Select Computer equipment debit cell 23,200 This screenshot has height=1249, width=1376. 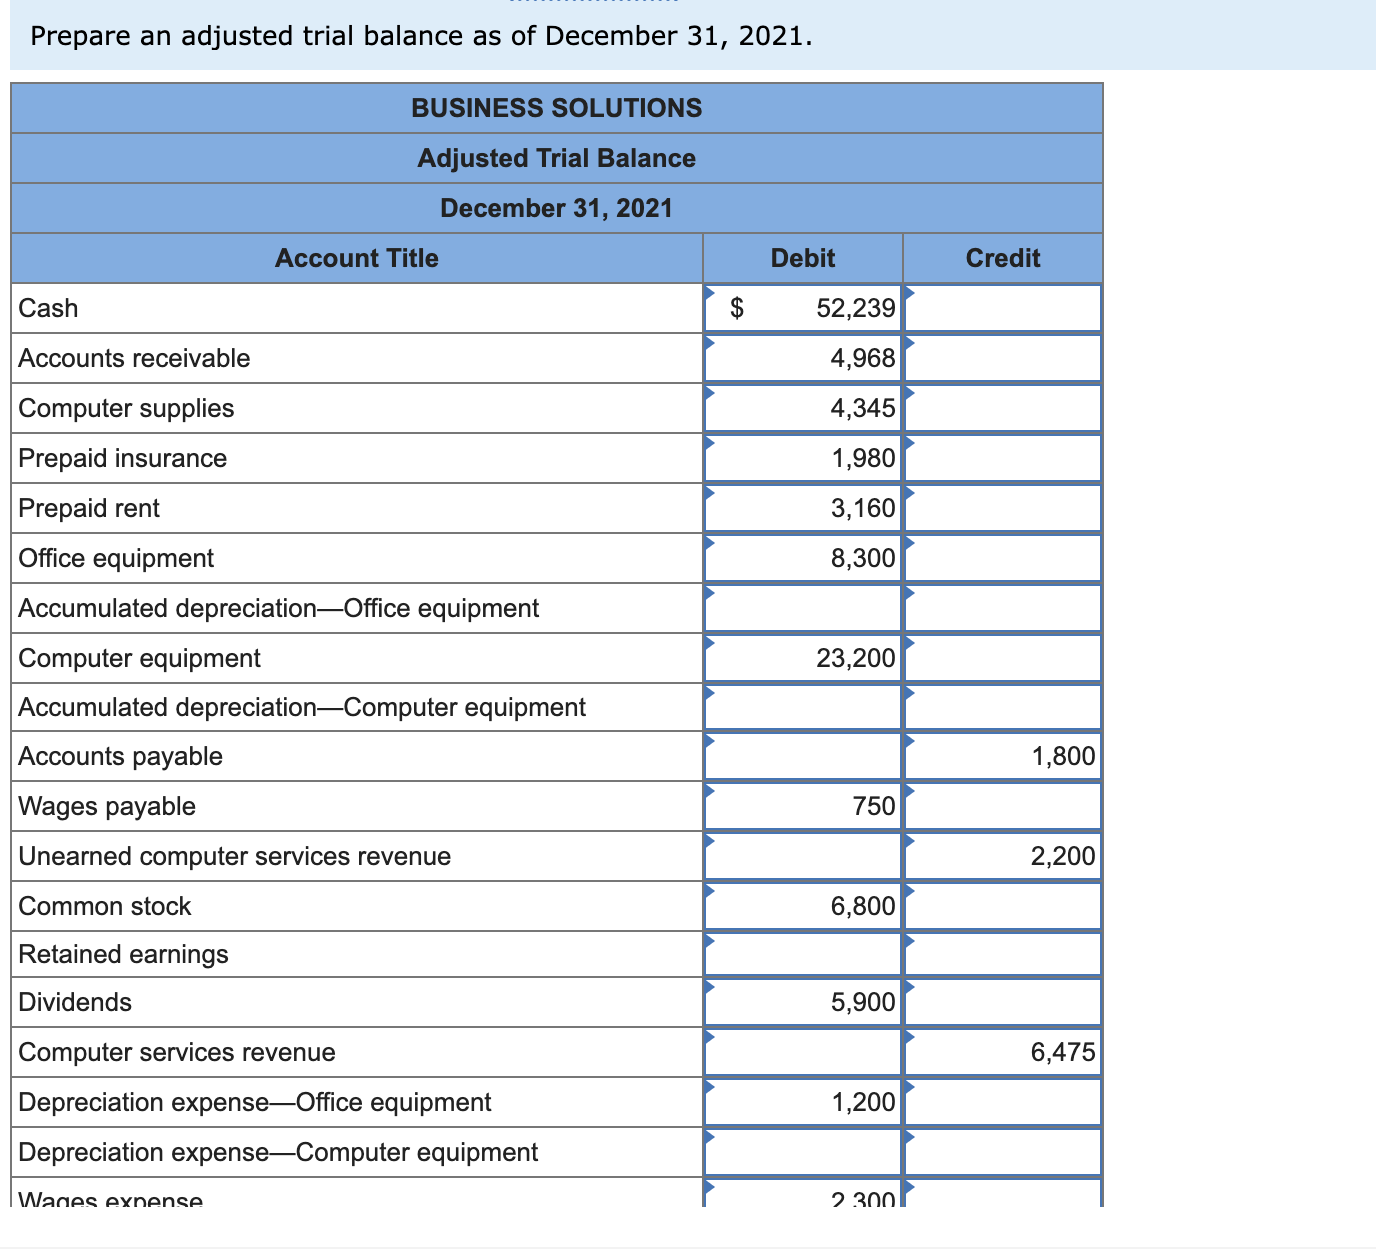(803, 658)
